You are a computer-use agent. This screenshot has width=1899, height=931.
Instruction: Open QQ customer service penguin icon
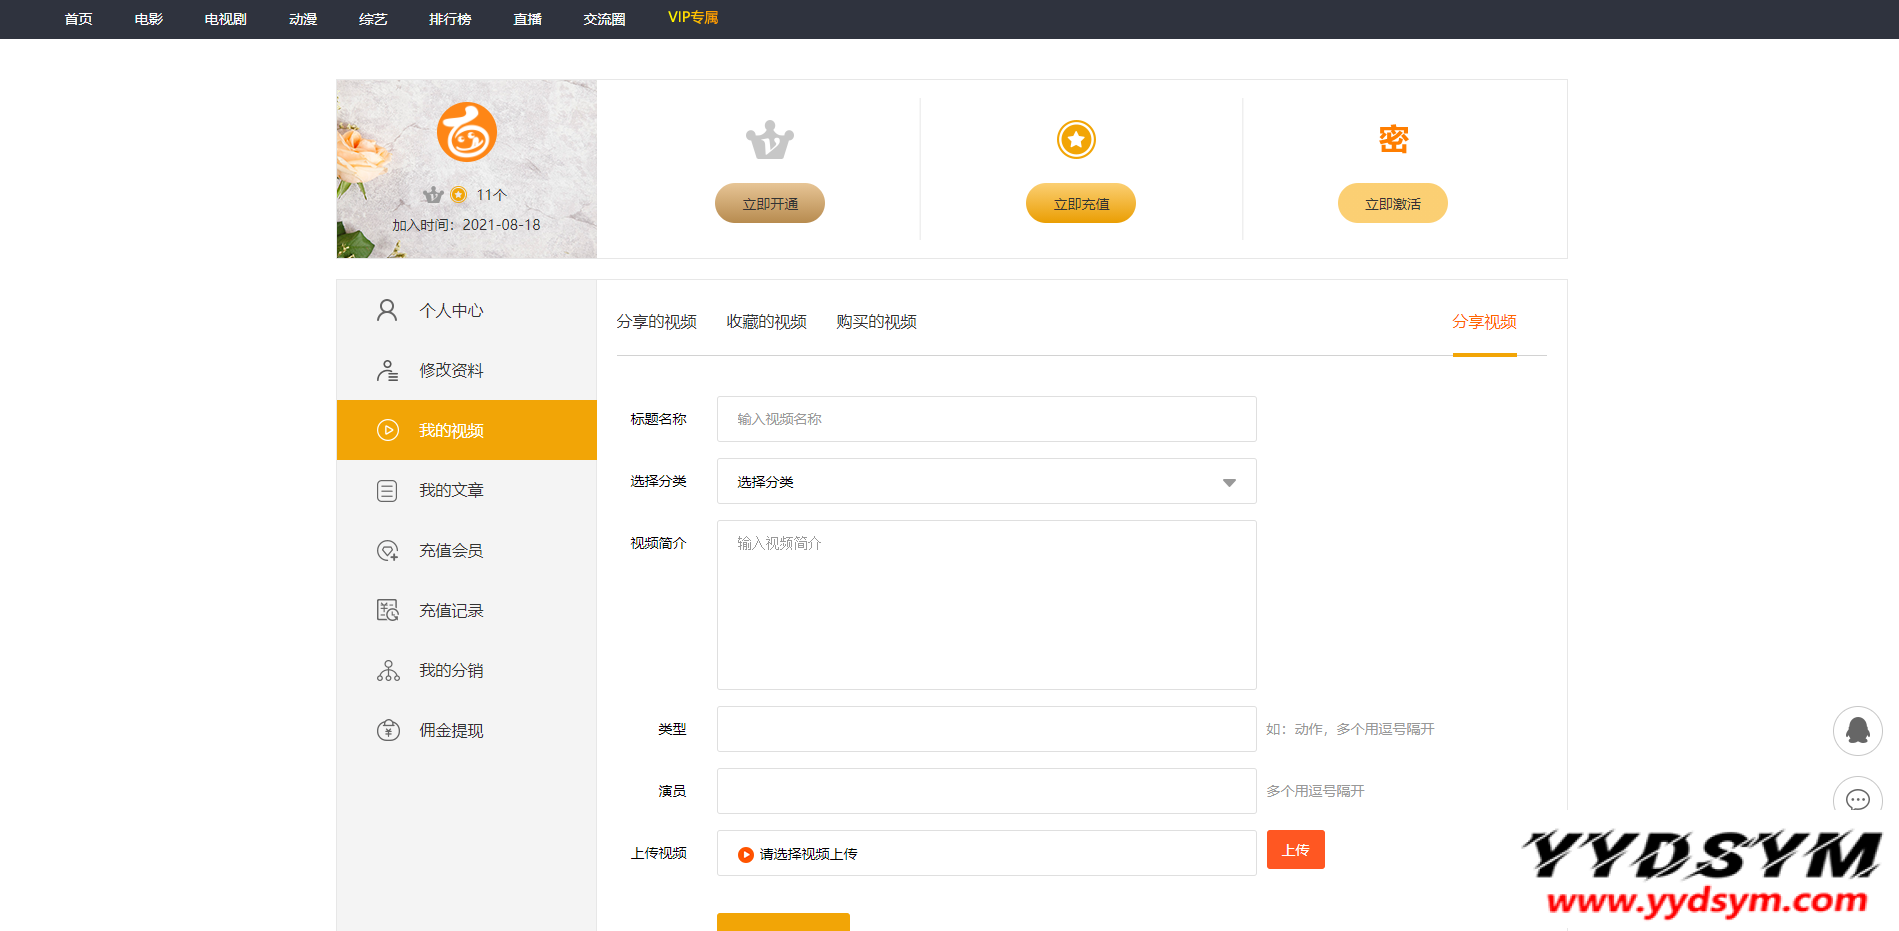[x=1857, y=731]
